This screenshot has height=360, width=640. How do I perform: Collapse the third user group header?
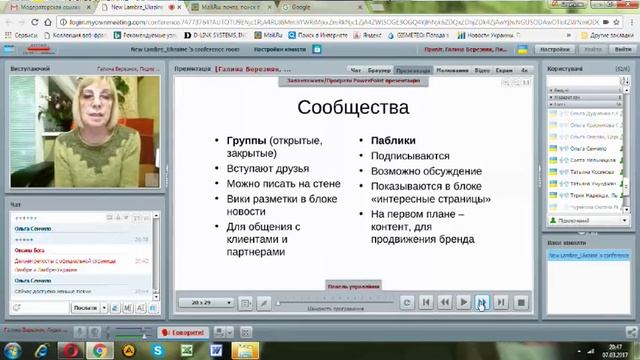(x=584, y=104)
